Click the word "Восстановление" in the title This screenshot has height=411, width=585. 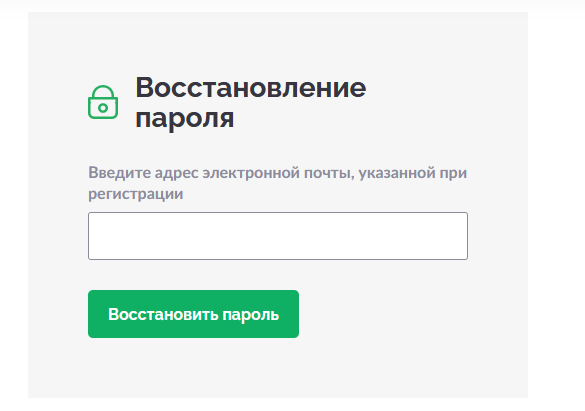pos(251,88)
